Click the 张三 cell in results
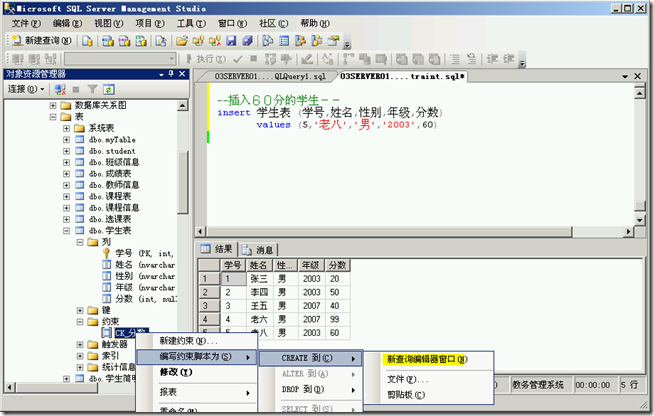The height and width of the screenshot is (416, 654). point(259,279)
